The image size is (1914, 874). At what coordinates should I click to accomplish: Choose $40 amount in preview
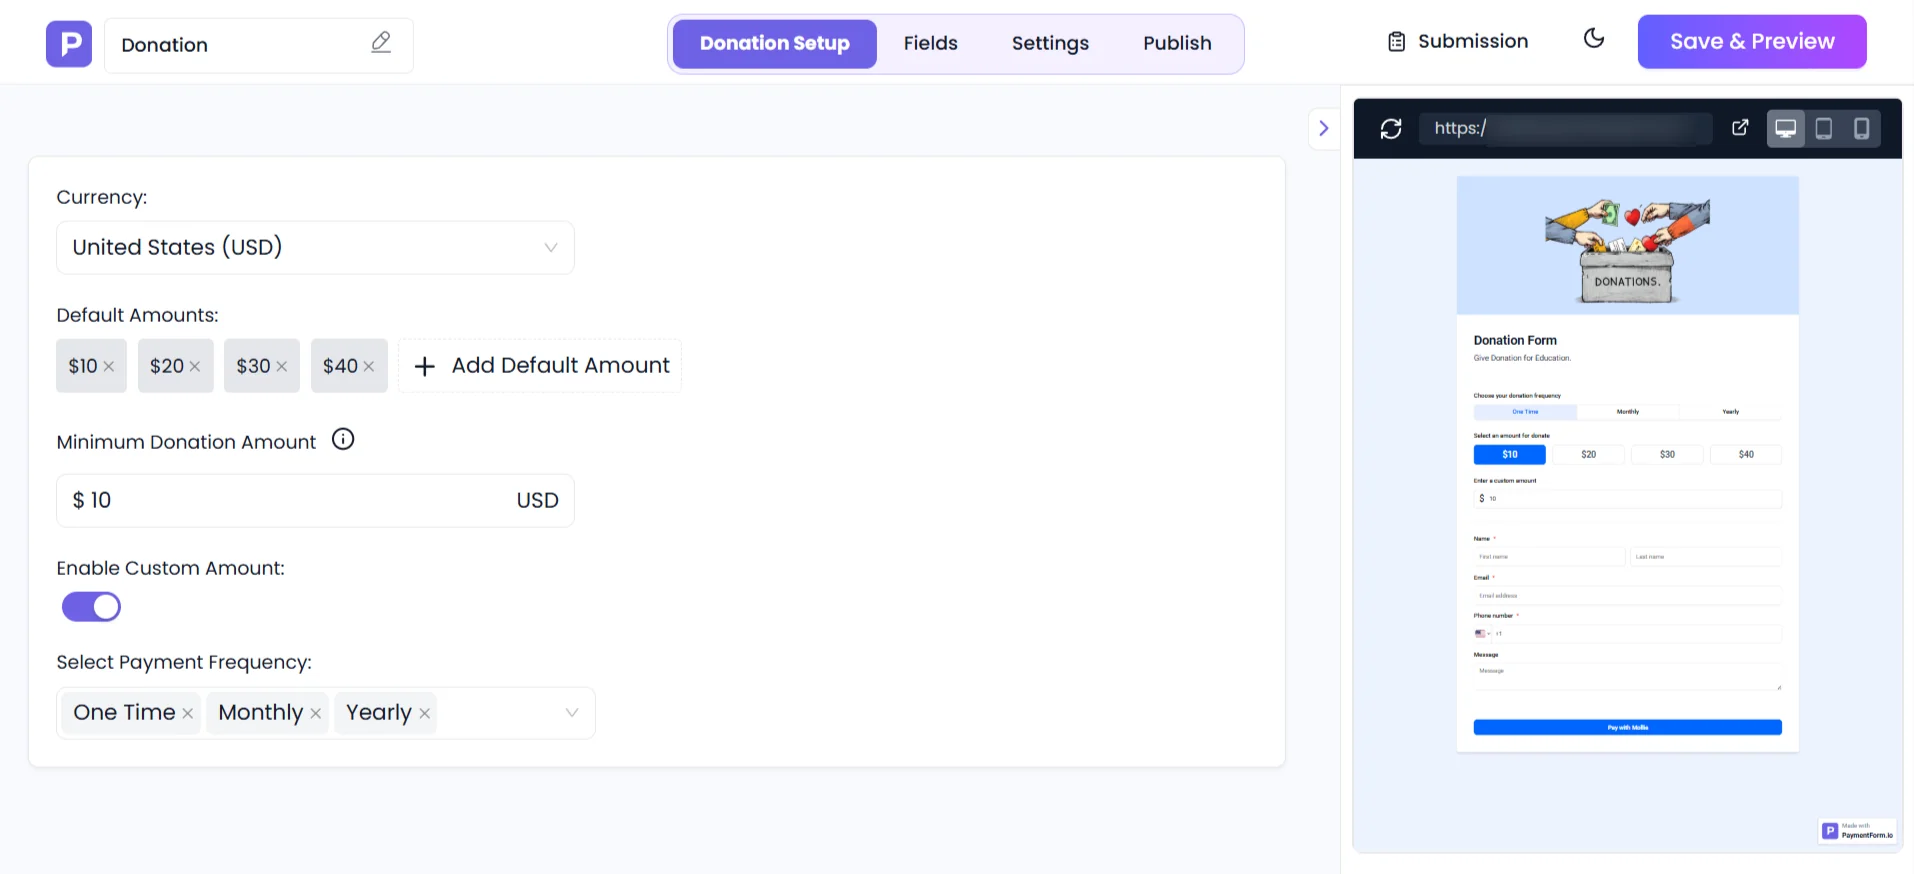click(1746, 455)
